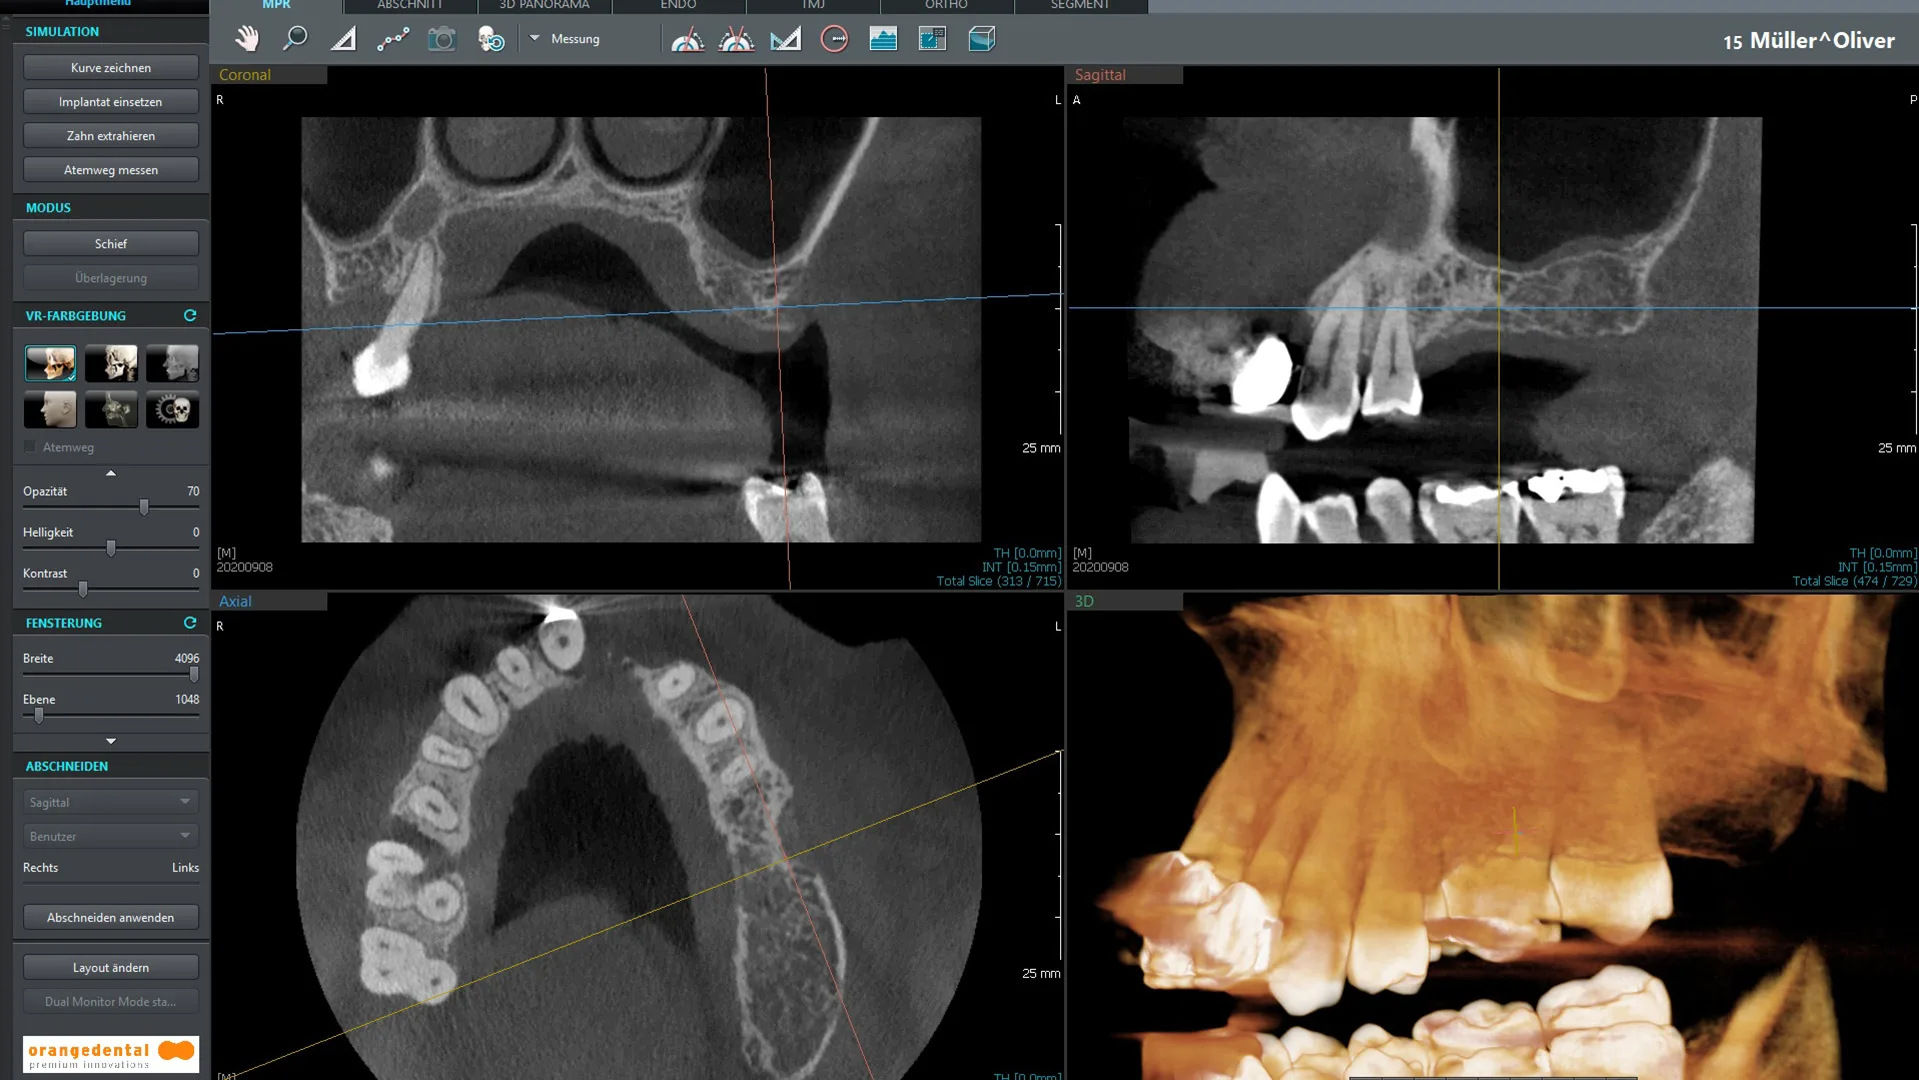Click the Opazität slider handle

[x=144, y=508]
